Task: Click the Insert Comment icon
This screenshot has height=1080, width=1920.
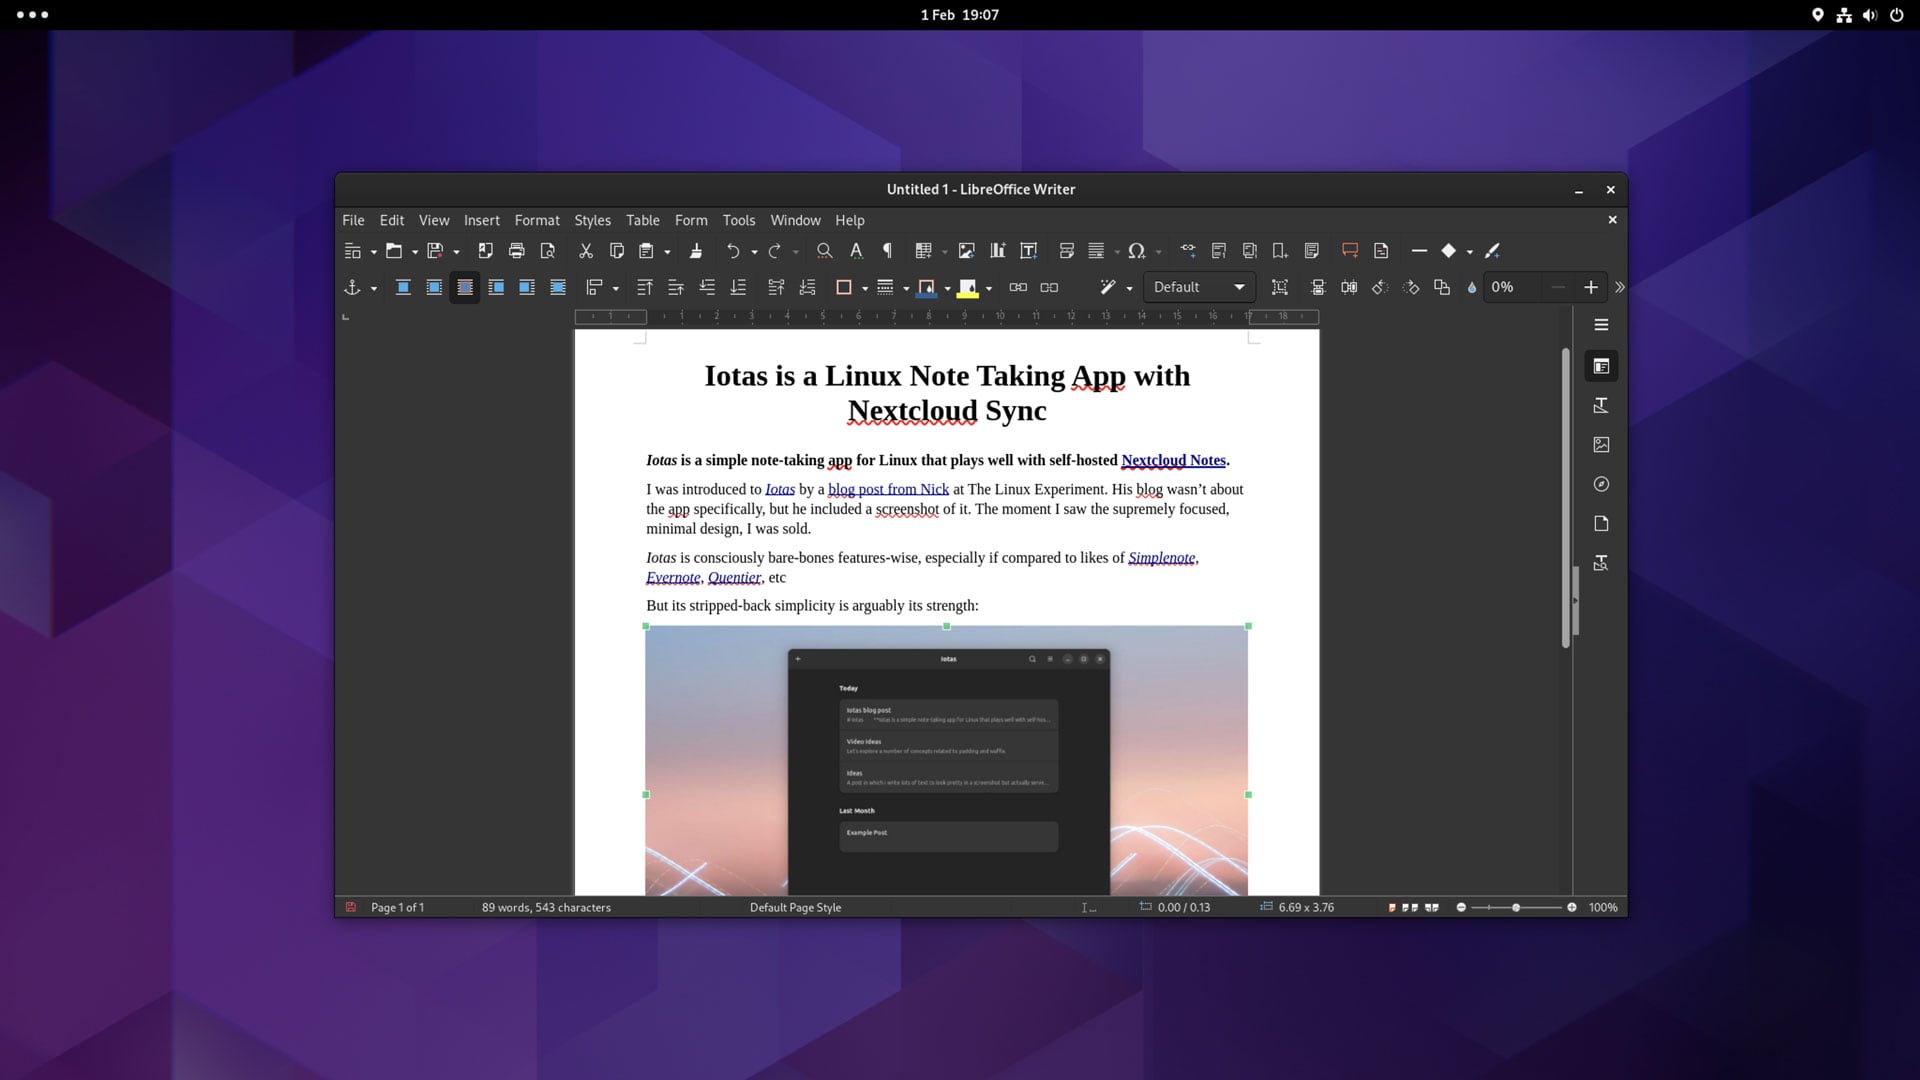Action: (x=1350, y=251)
